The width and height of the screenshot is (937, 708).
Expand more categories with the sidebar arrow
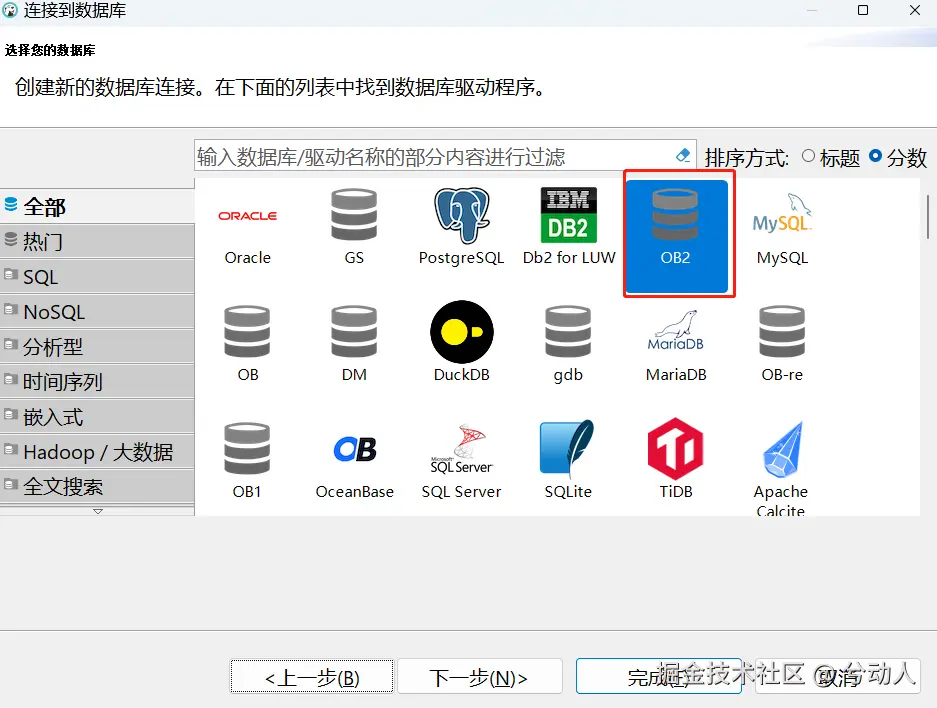pyautogui.click(x=97, y=511)
